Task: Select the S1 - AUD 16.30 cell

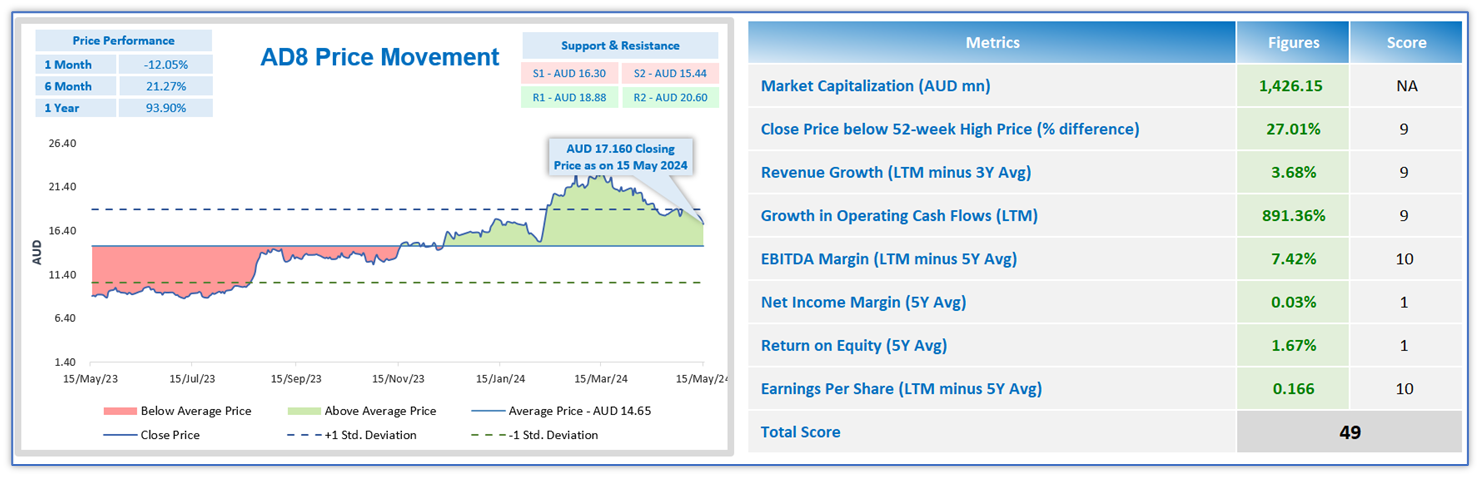Action: point(570,73)
